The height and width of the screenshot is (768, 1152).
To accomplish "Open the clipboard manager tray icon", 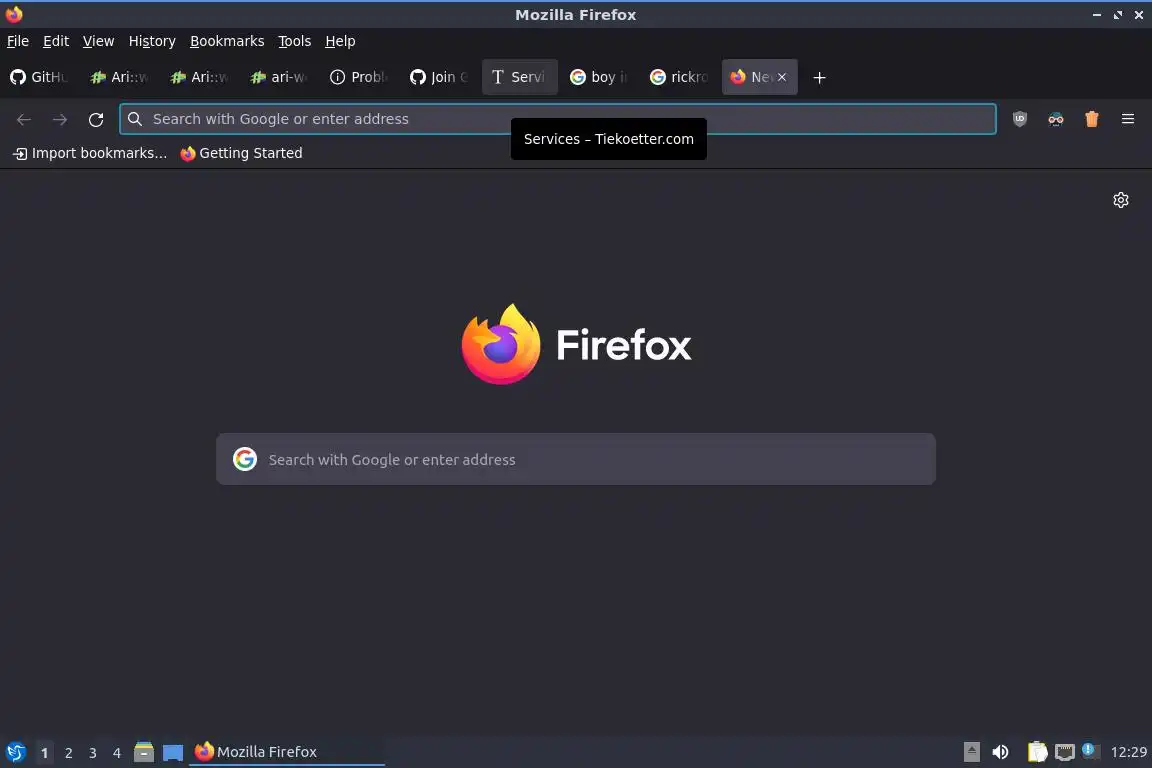I will coord(1037,752).
